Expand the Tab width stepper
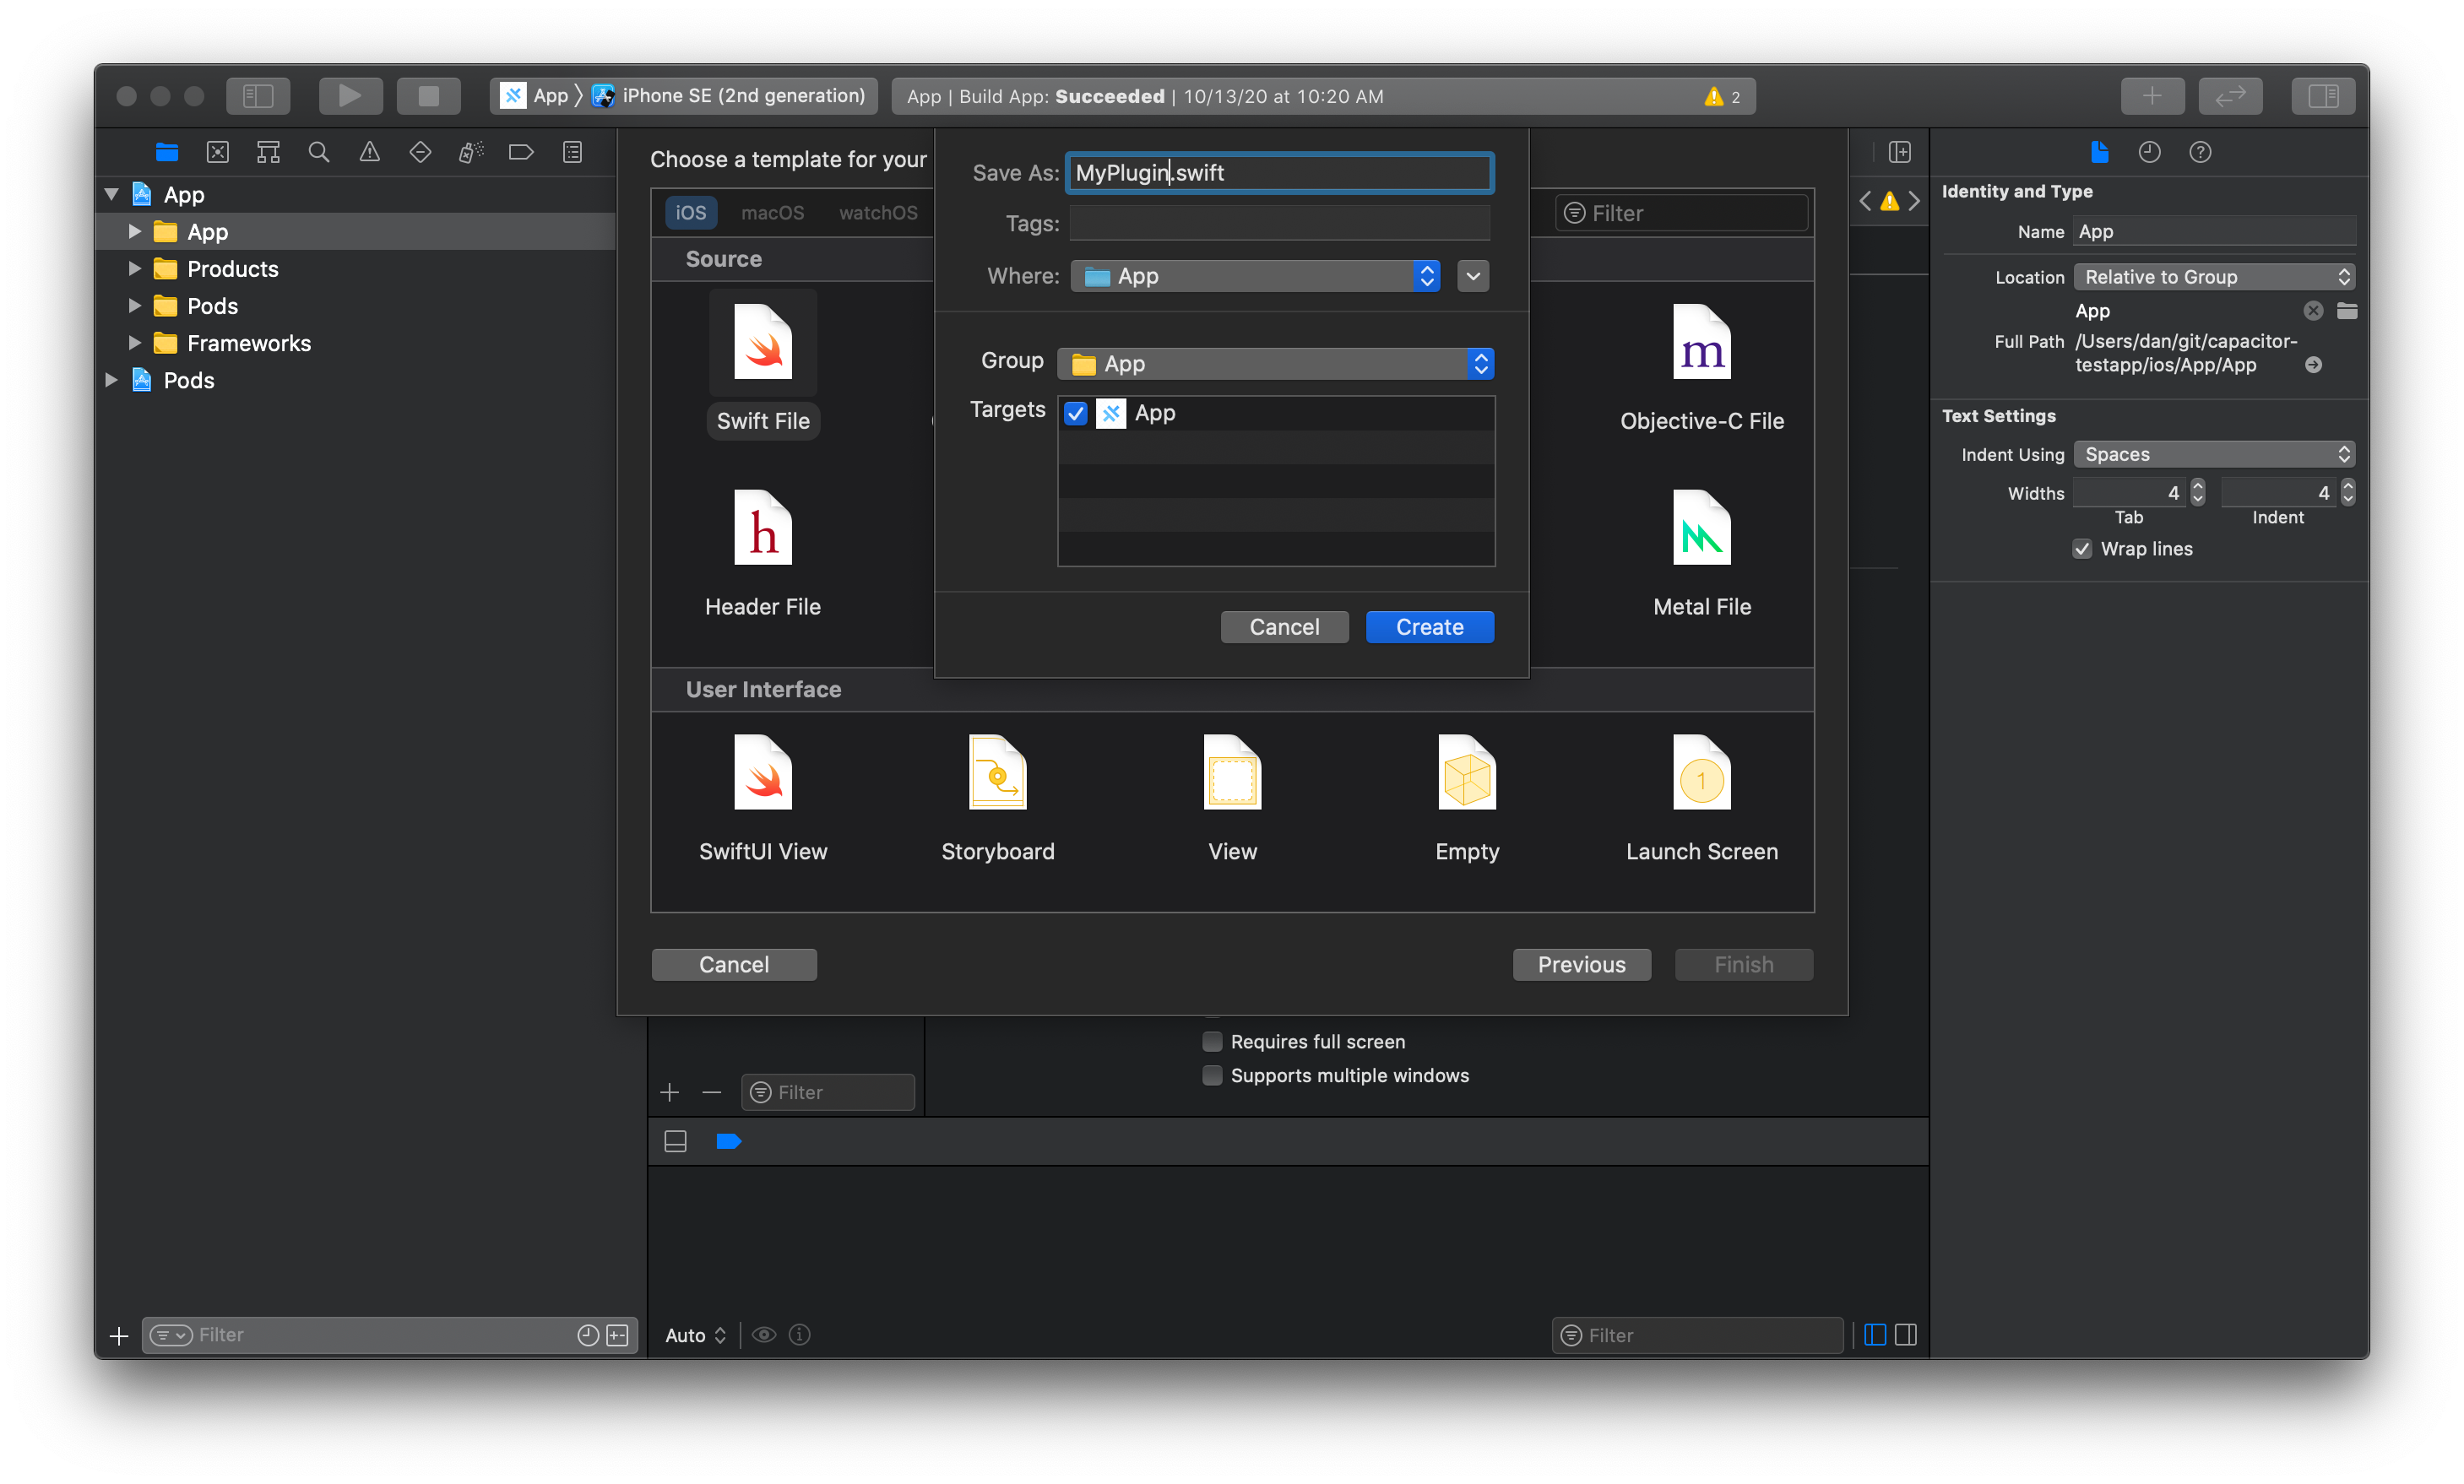 coord(2196,491)
